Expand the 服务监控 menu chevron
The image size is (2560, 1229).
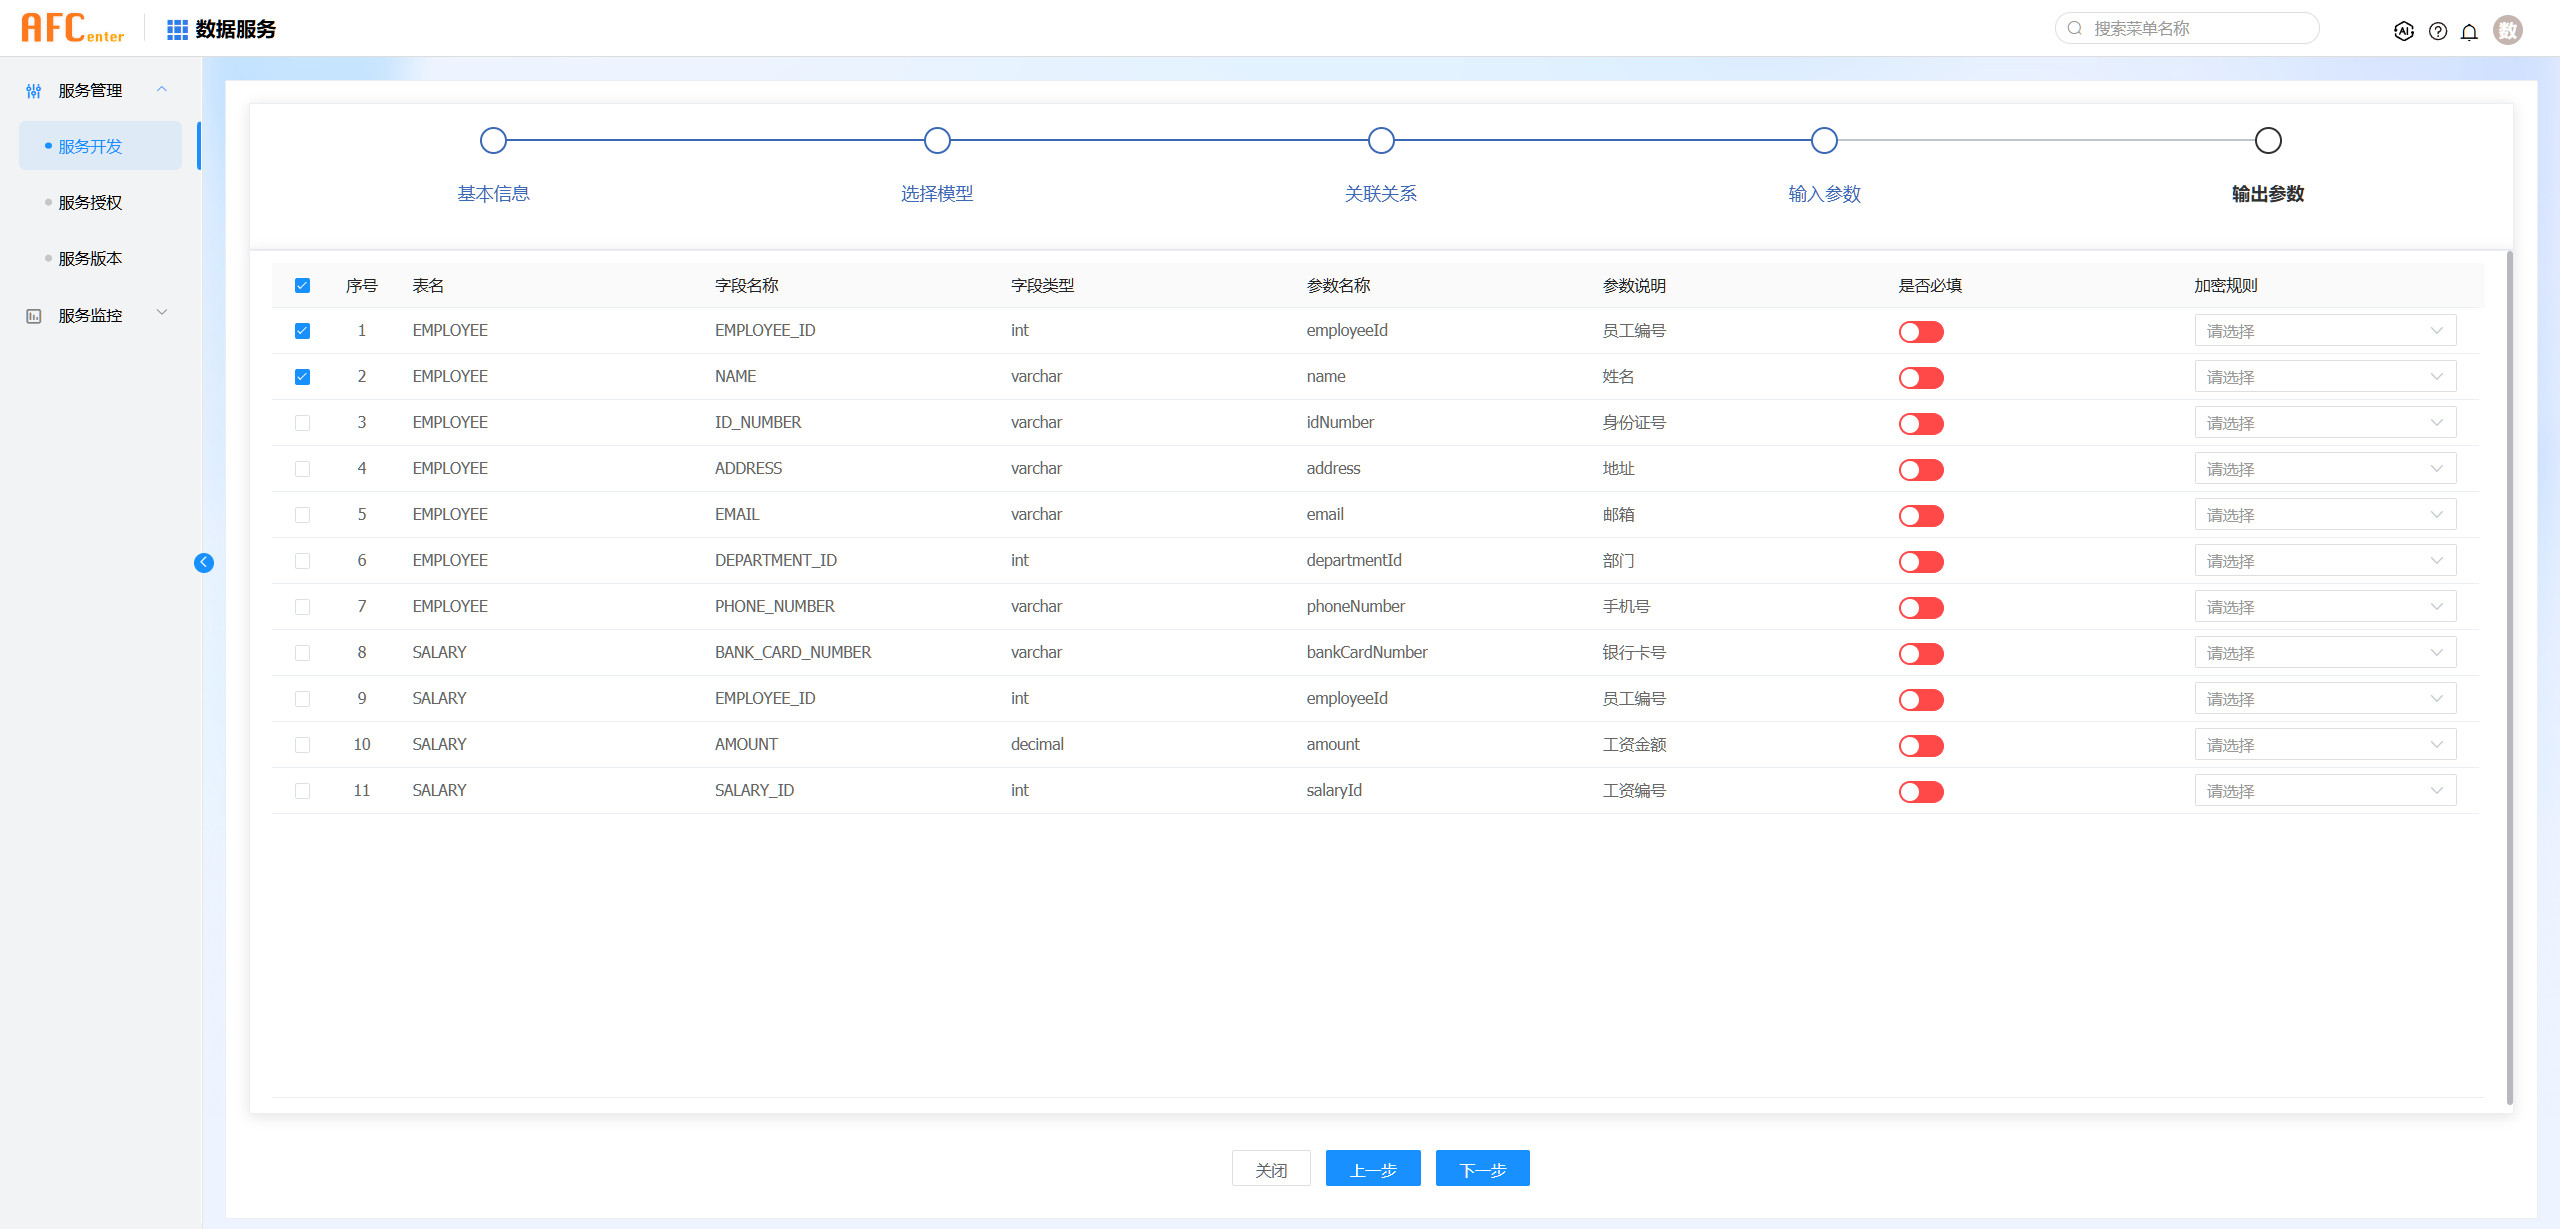(162, 313)
